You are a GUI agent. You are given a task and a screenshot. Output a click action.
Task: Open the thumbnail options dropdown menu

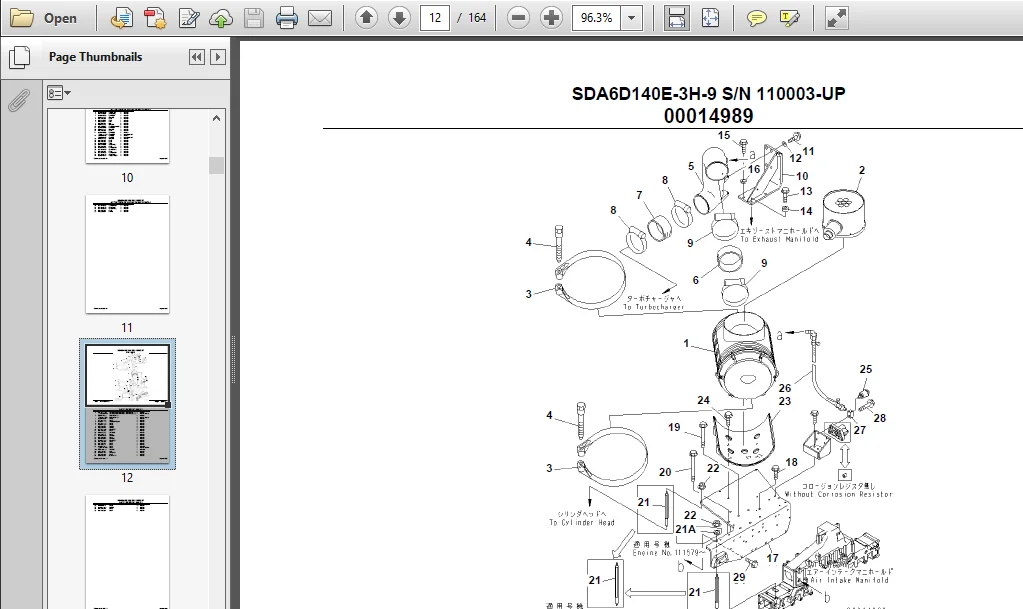coord(58,93)
